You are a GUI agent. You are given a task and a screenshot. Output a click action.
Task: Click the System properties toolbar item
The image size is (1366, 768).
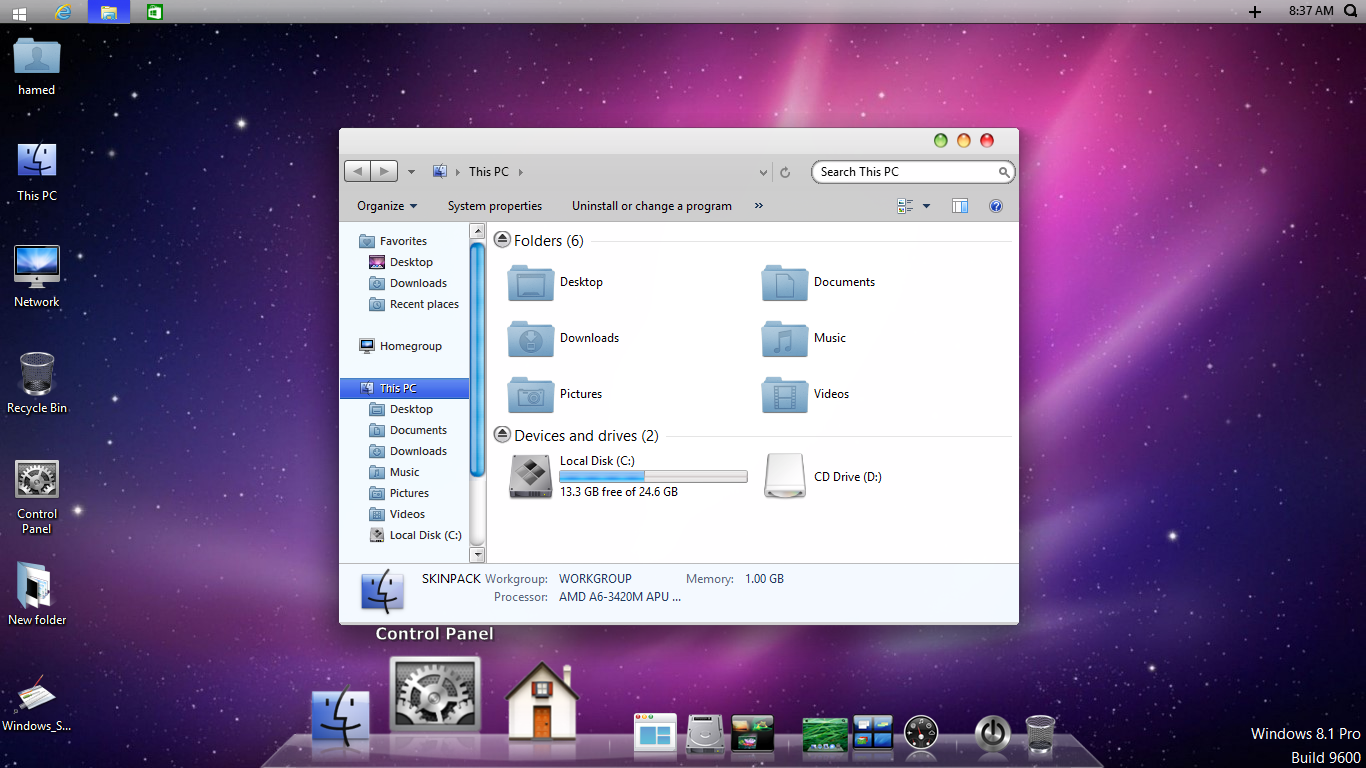point(495,206)
